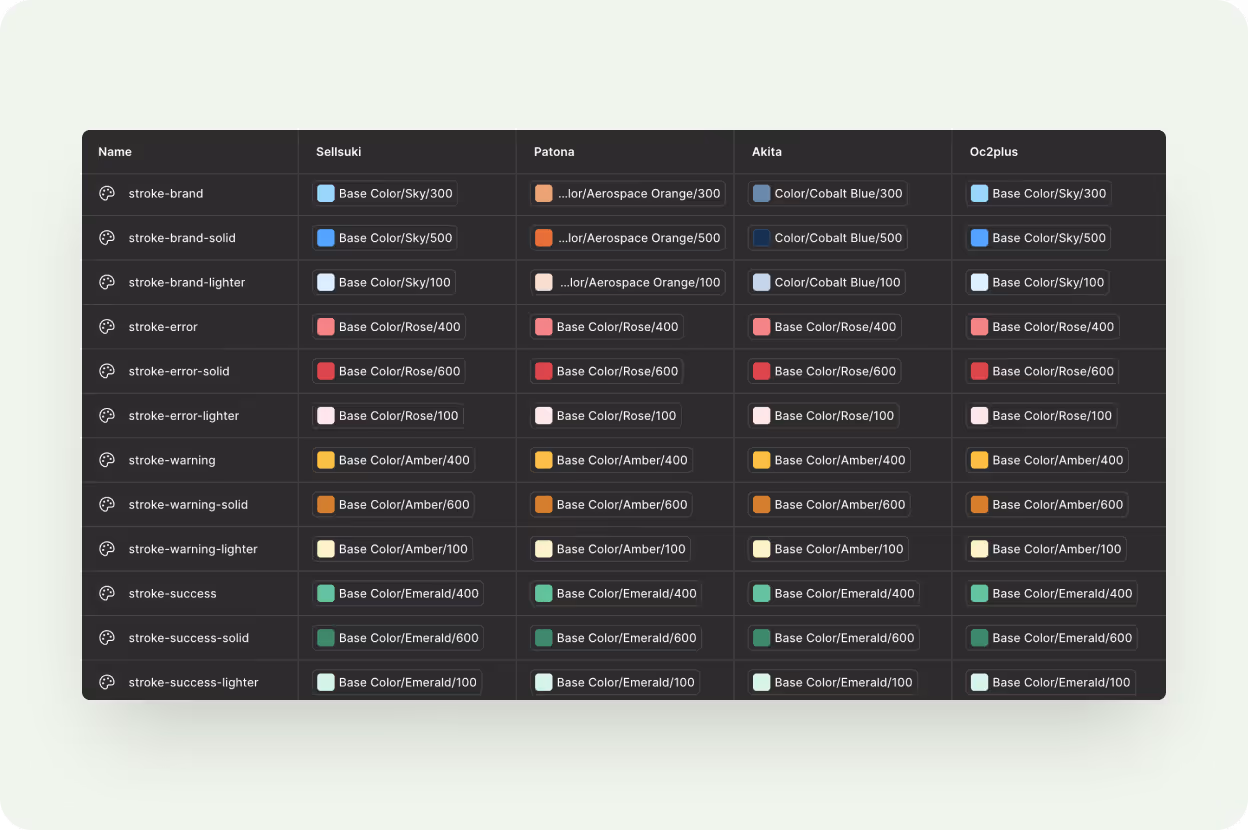Select the Oc2plus column header
This screenshot has width=1248, height=830.
994,152
